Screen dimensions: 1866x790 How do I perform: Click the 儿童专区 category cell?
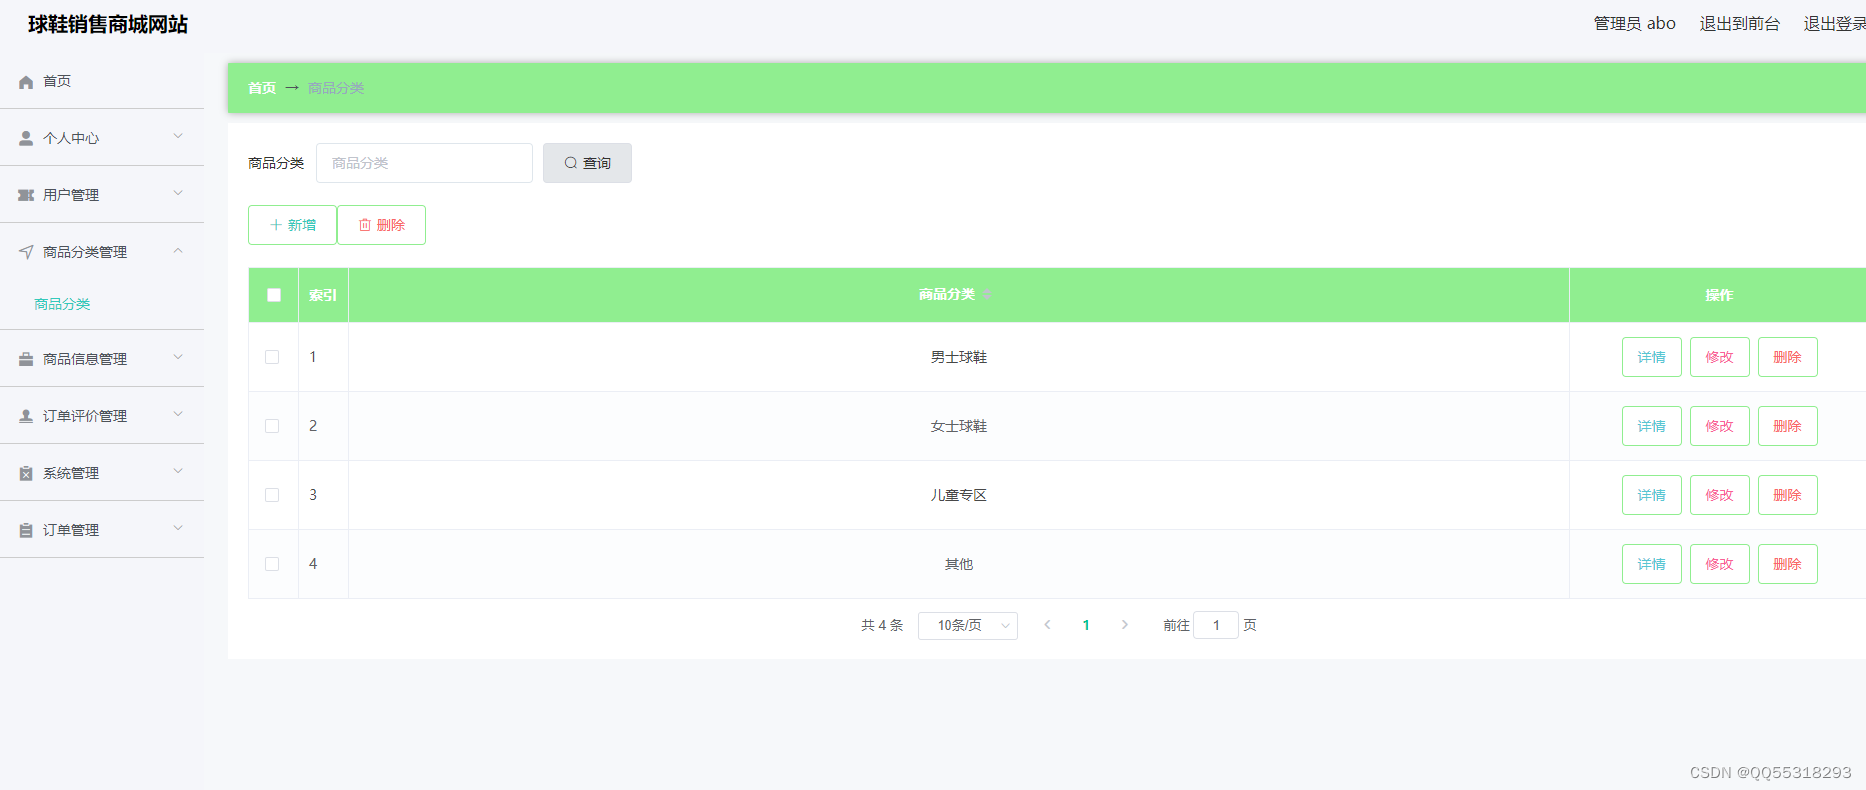coord(959,495)
